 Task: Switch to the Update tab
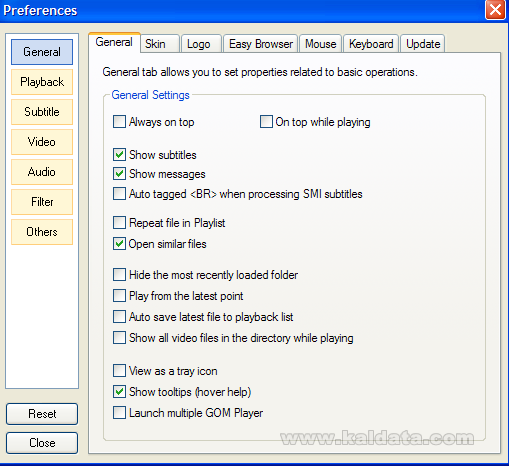423,44
